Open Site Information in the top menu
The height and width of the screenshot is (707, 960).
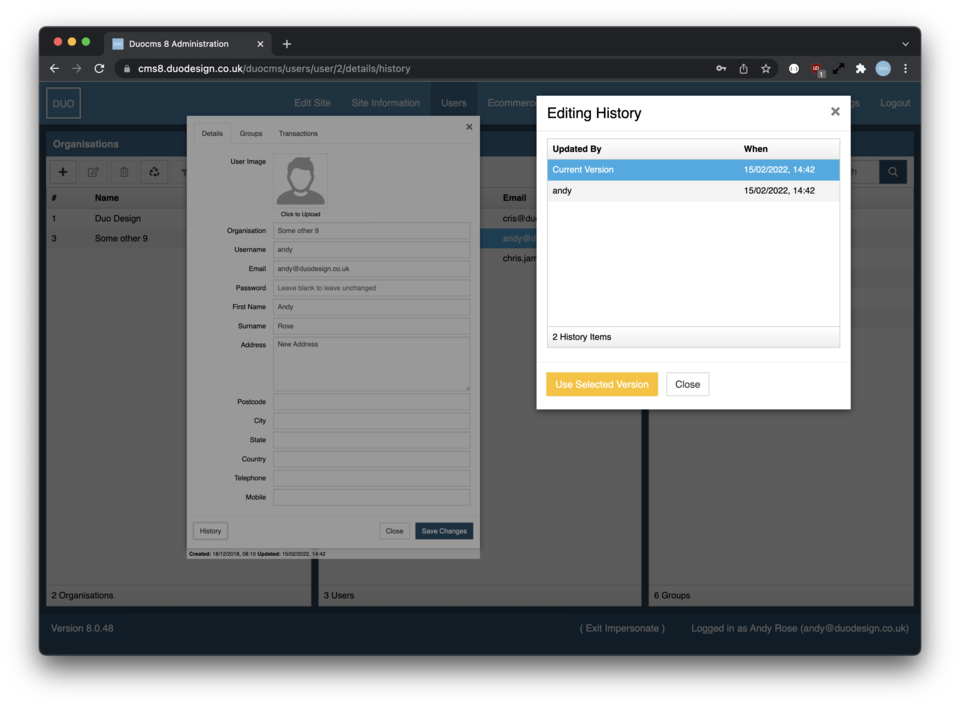coord(385,103)
